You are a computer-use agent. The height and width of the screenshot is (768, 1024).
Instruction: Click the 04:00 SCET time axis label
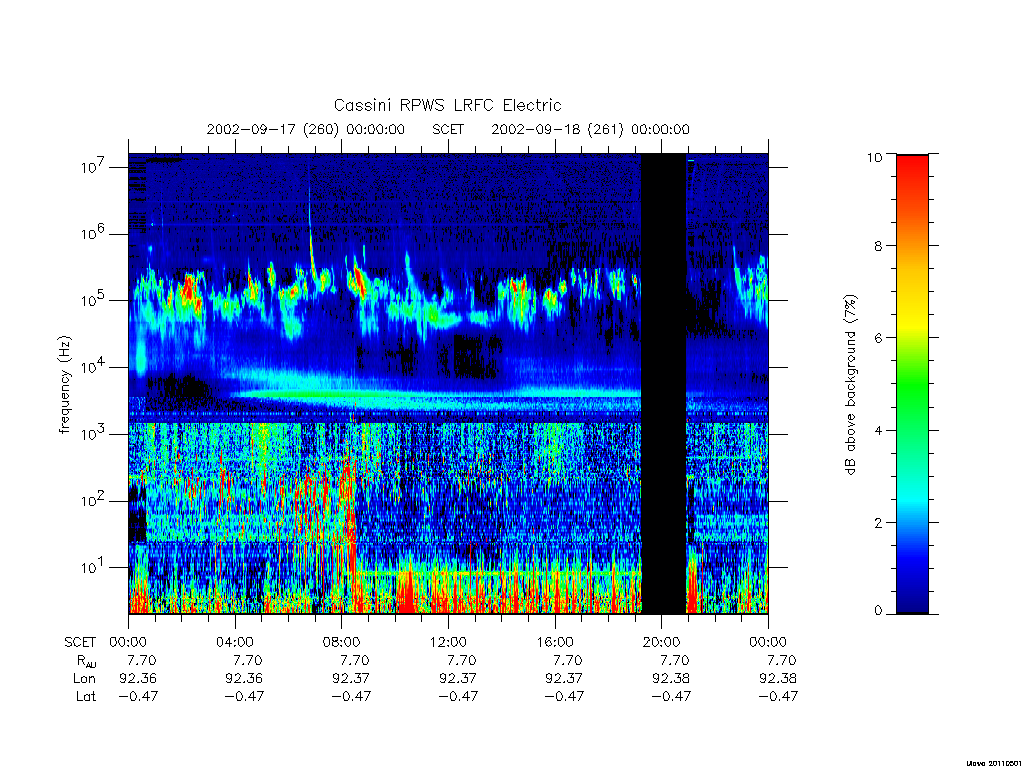[x=234, y=642]
